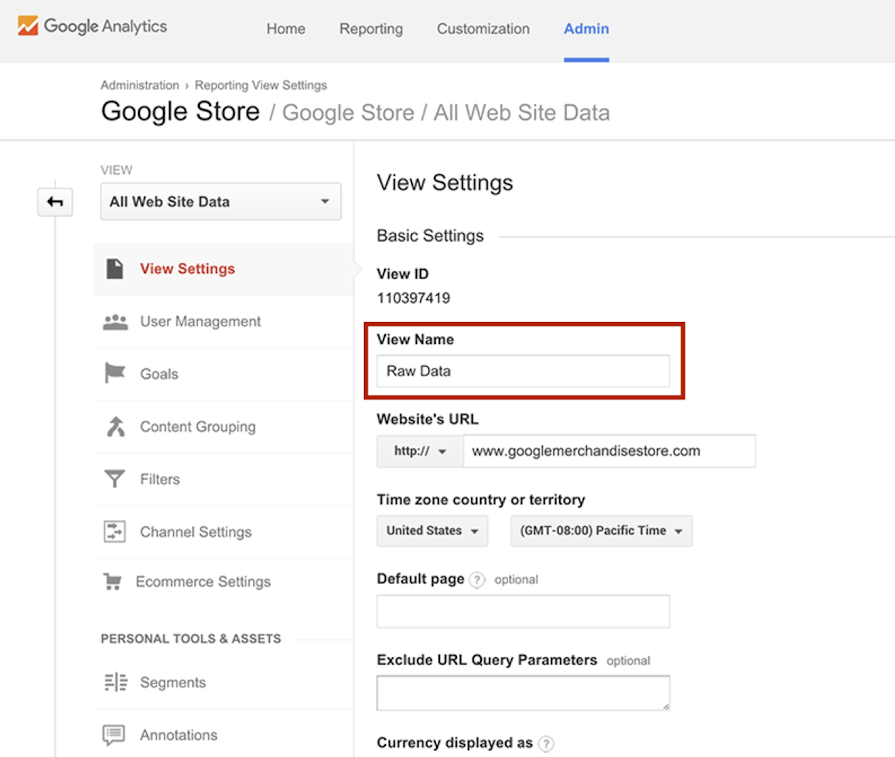
Task: Click the Google Analytics wordmark
Action: tap(106, 26)
